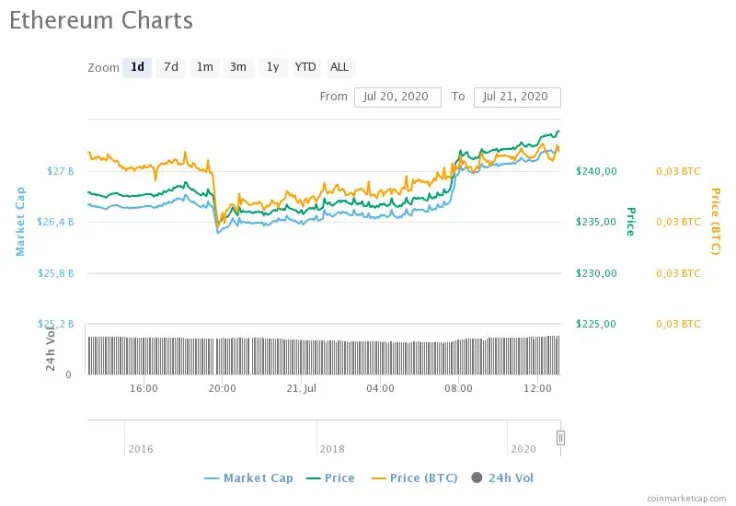Open the coinmarketcap.com credit link
Image resolution: width=736 pixels, height=506 pixels.
coord(688,497)
